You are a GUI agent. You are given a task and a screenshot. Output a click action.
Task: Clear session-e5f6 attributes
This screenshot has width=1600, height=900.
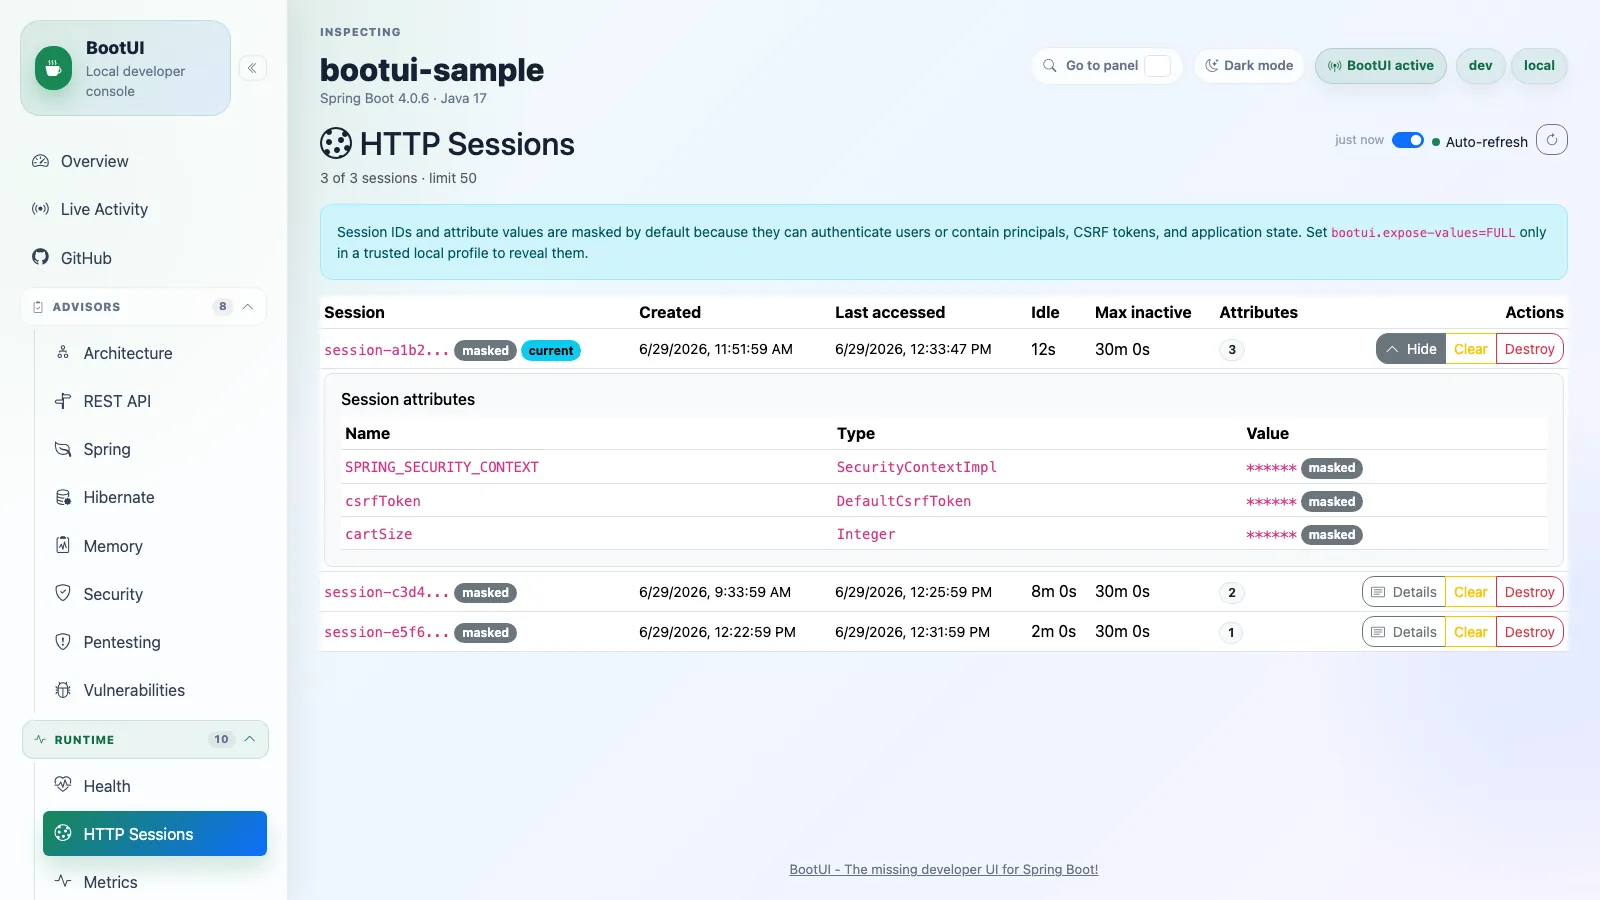(x=1471, y=632)
